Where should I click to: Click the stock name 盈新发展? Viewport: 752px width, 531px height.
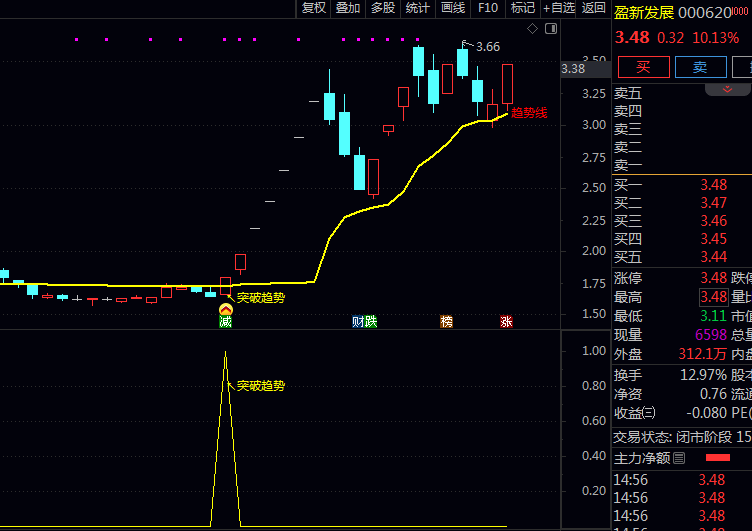(x=644, y=12)
